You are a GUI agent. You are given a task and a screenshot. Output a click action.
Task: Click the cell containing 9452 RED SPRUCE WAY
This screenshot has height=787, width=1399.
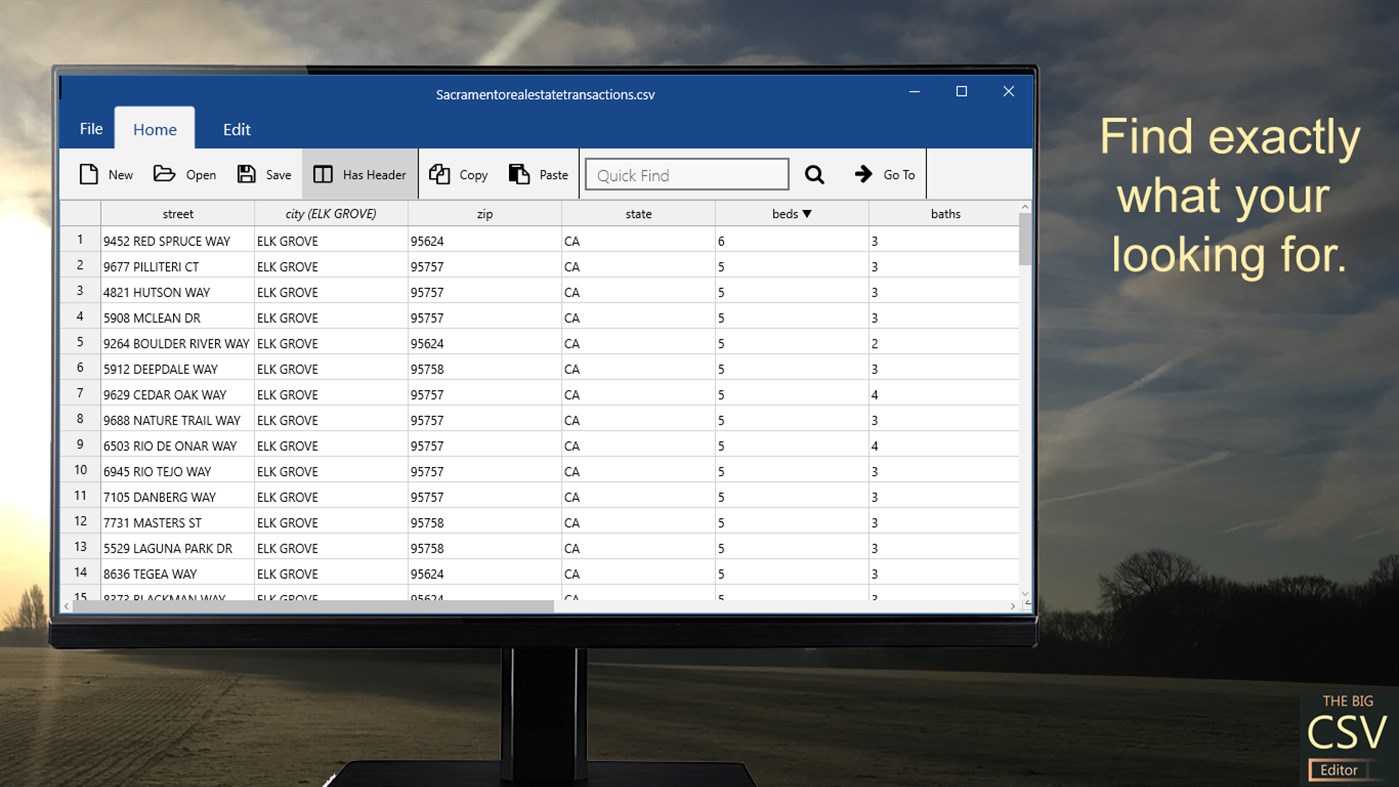coord(166,240)
